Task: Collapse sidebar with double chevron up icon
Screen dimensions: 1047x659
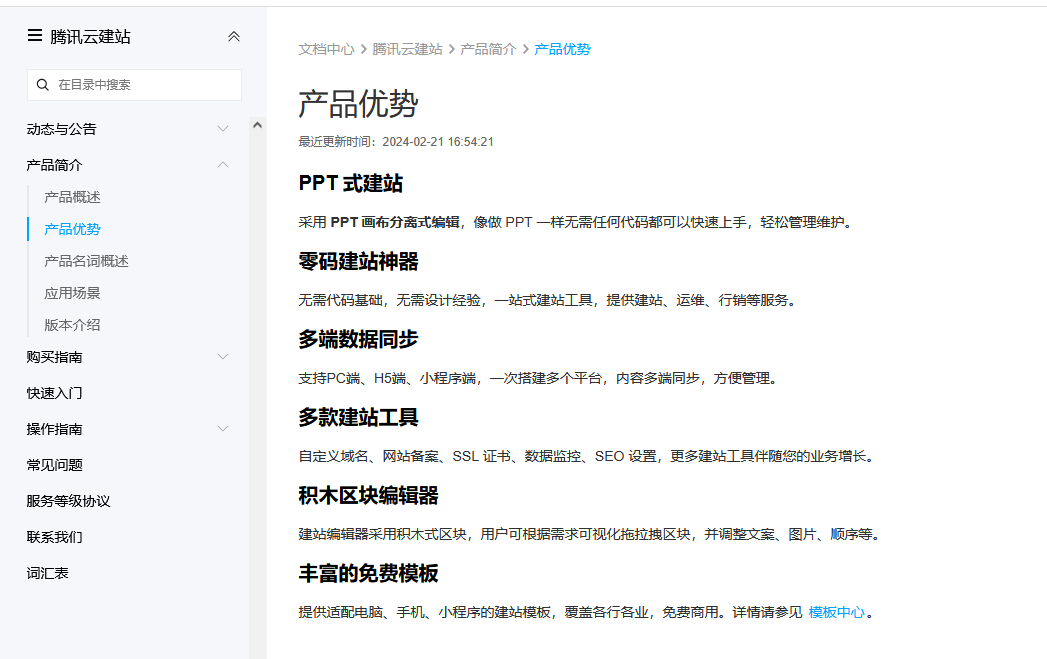Action: click(234, 36)
